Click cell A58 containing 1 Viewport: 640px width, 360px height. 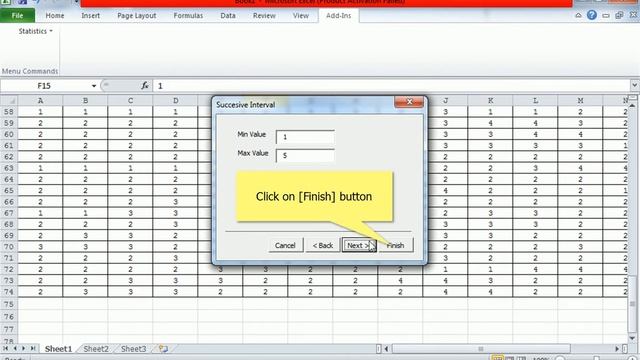40,111
